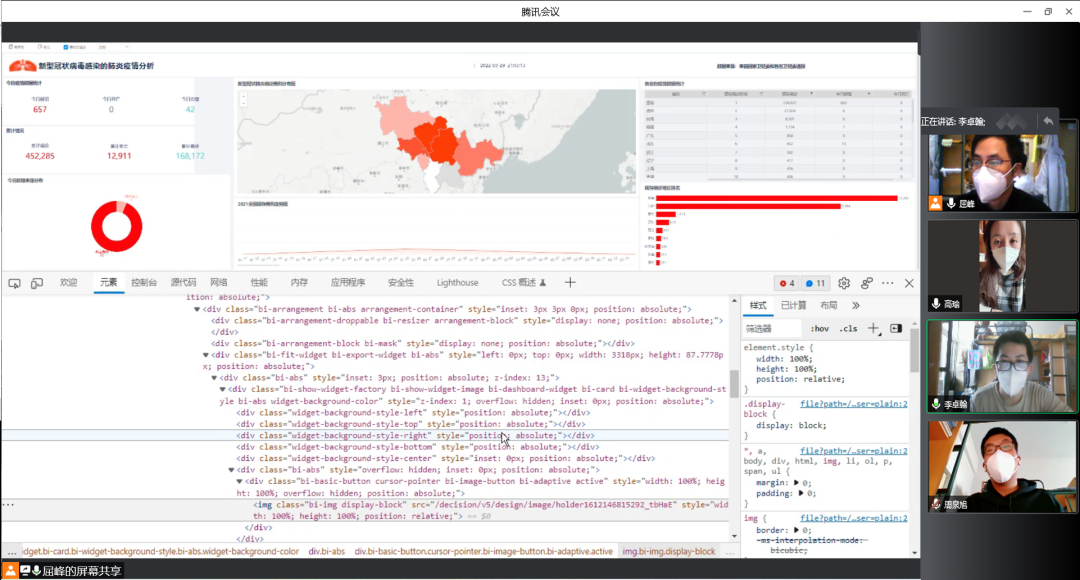Click the feedback person icon in DevTools
This screenshot has width=1080, height=580.
click(866, 283)
